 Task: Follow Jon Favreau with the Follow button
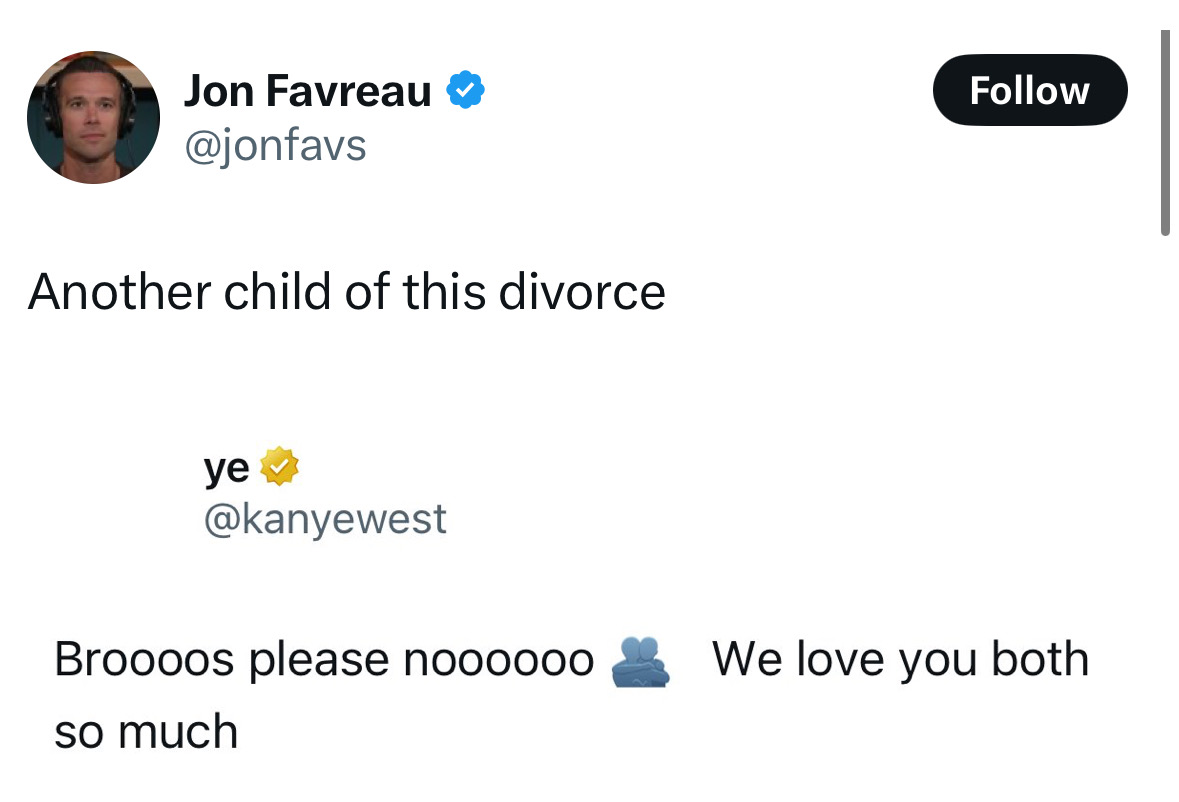click(x=1030, y=90)
